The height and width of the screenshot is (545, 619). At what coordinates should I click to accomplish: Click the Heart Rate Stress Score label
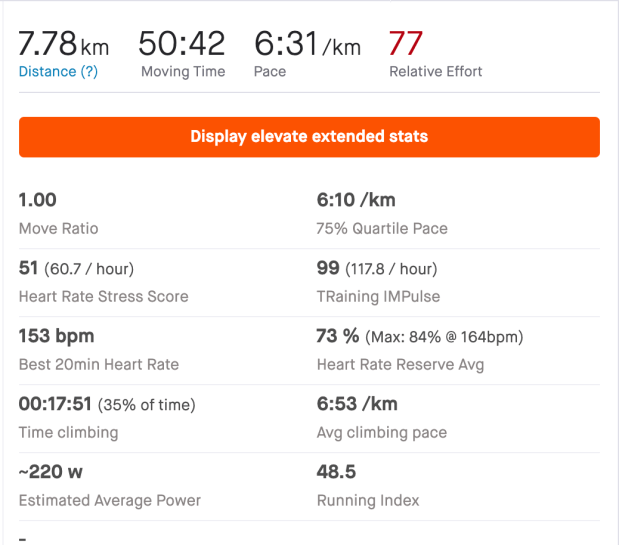pos(103,297)
